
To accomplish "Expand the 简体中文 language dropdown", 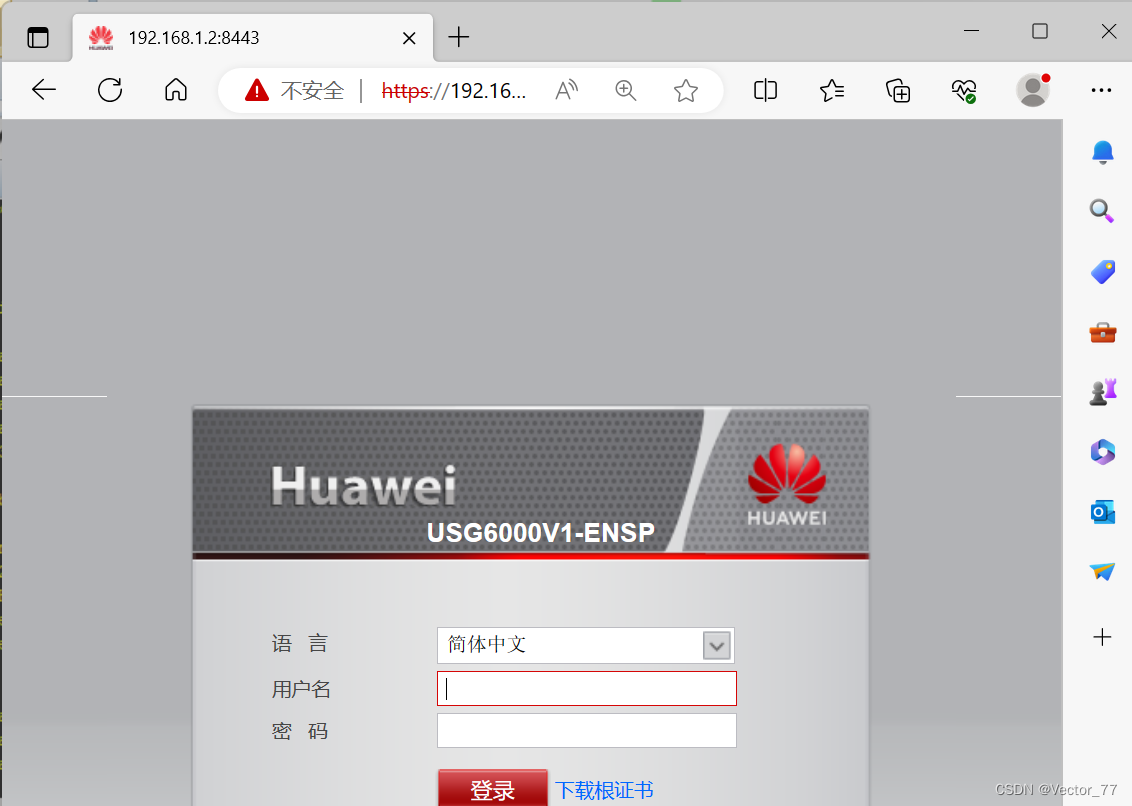I will [x=585, y=645].
